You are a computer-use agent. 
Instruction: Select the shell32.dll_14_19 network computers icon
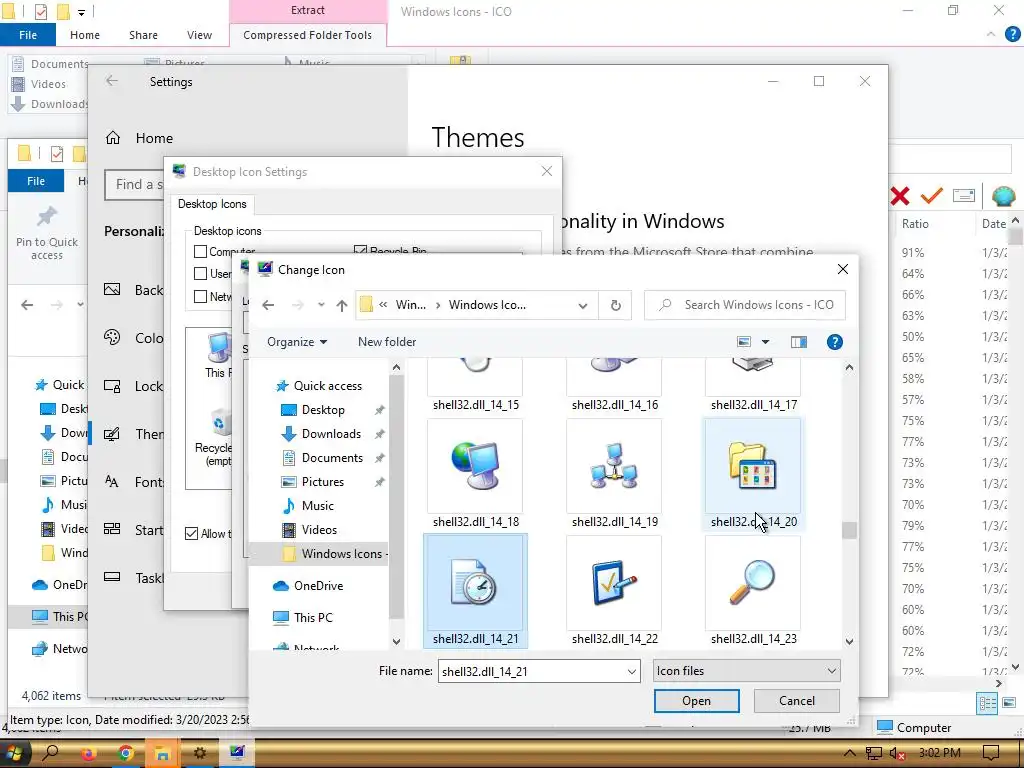tap(615, 466)
